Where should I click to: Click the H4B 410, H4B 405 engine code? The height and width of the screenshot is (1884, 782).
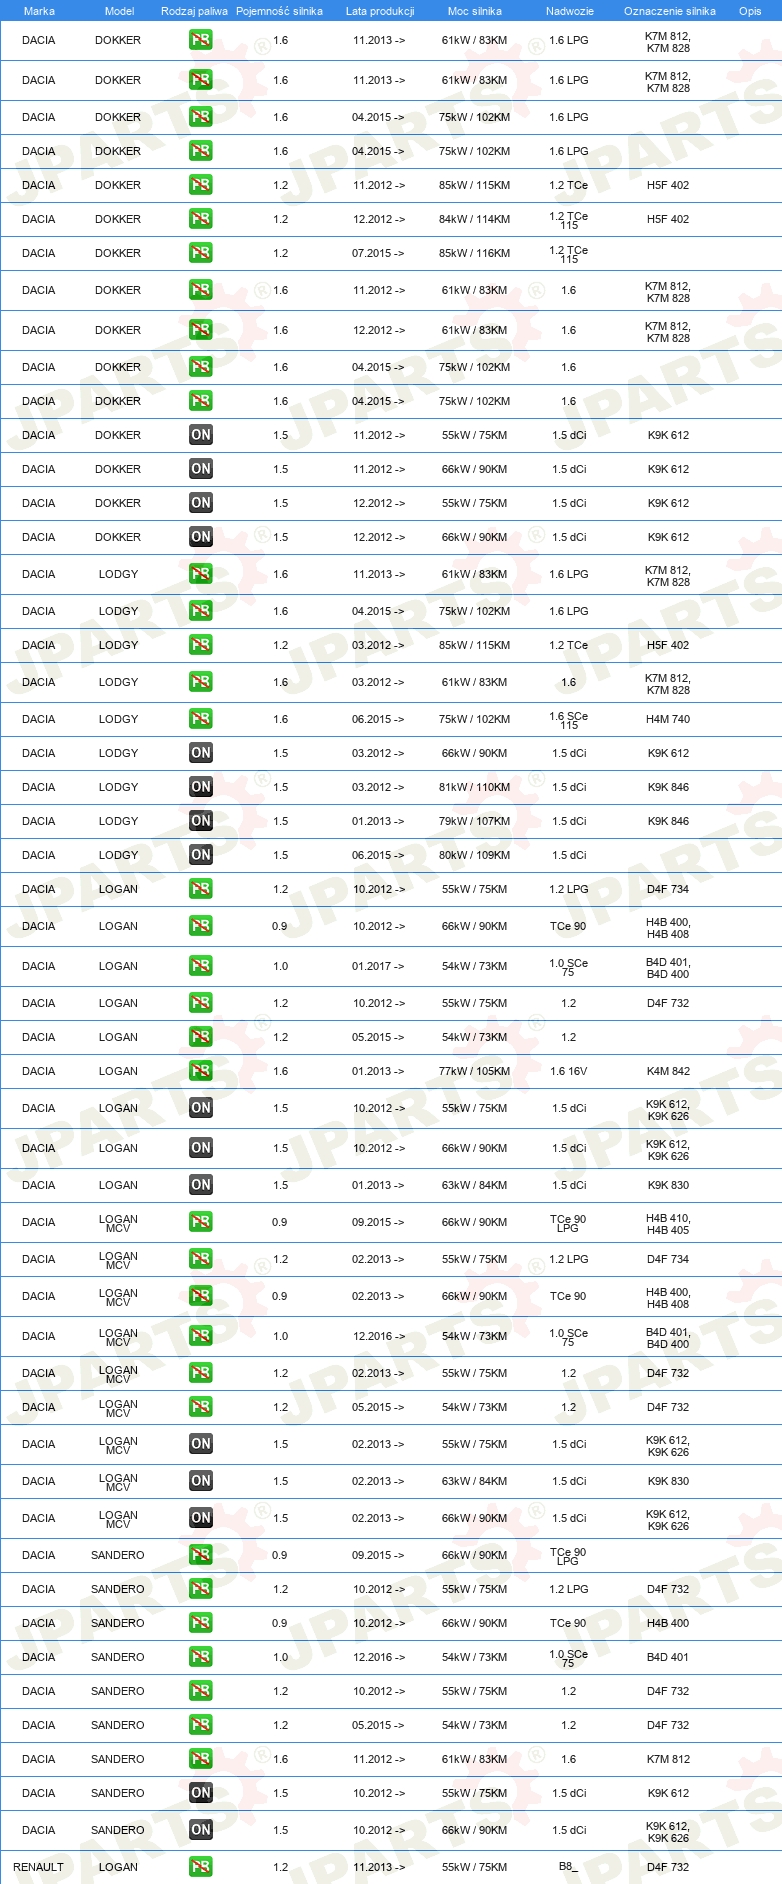pyautogui.click(x=668, y=1224)
